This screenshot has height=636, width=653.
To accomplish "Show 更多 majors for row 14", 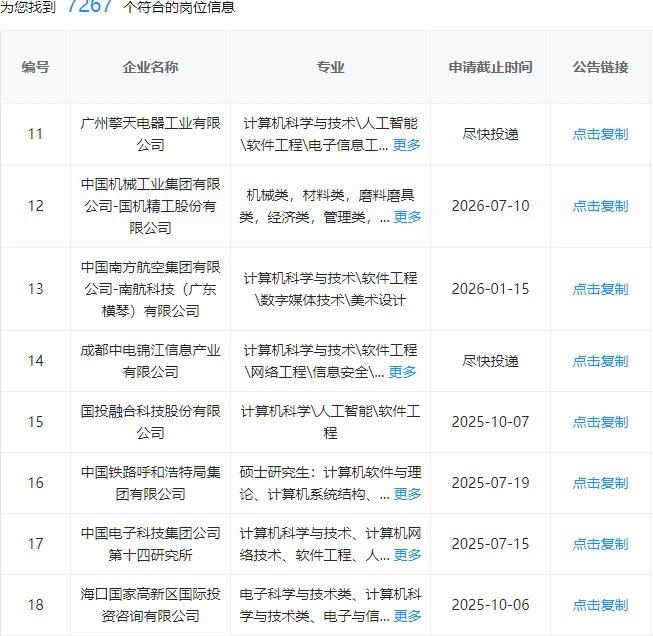I will click(x=402, y=372).
